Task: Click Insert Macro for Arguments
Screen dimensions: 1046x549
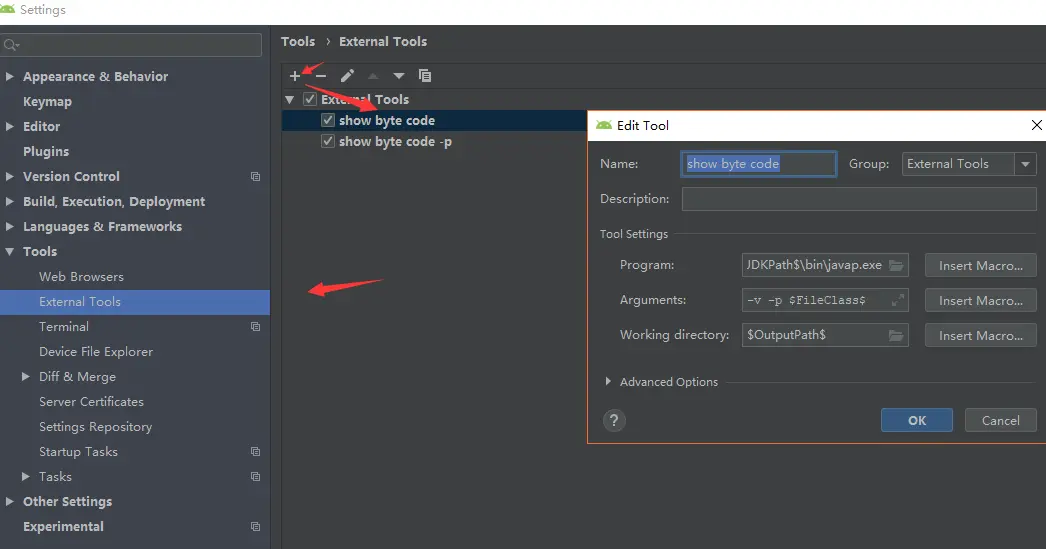Action: click(981, 301)
